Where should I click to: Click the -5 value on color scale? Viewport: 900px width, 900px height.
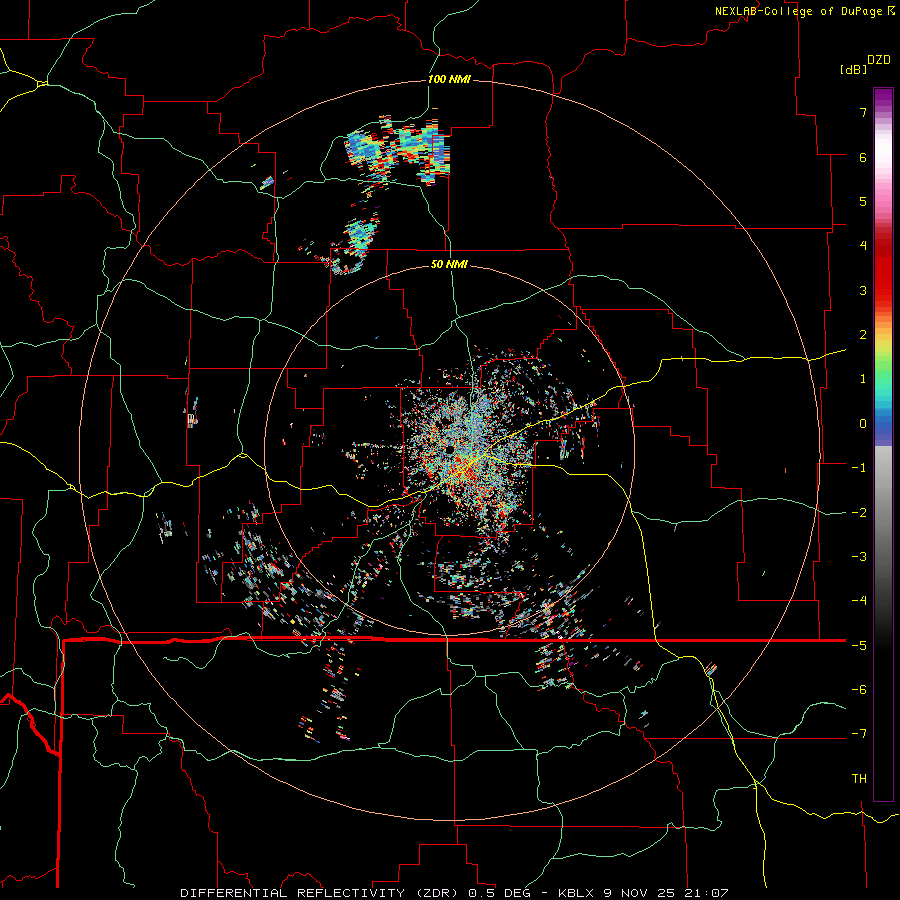click(859, 646)
